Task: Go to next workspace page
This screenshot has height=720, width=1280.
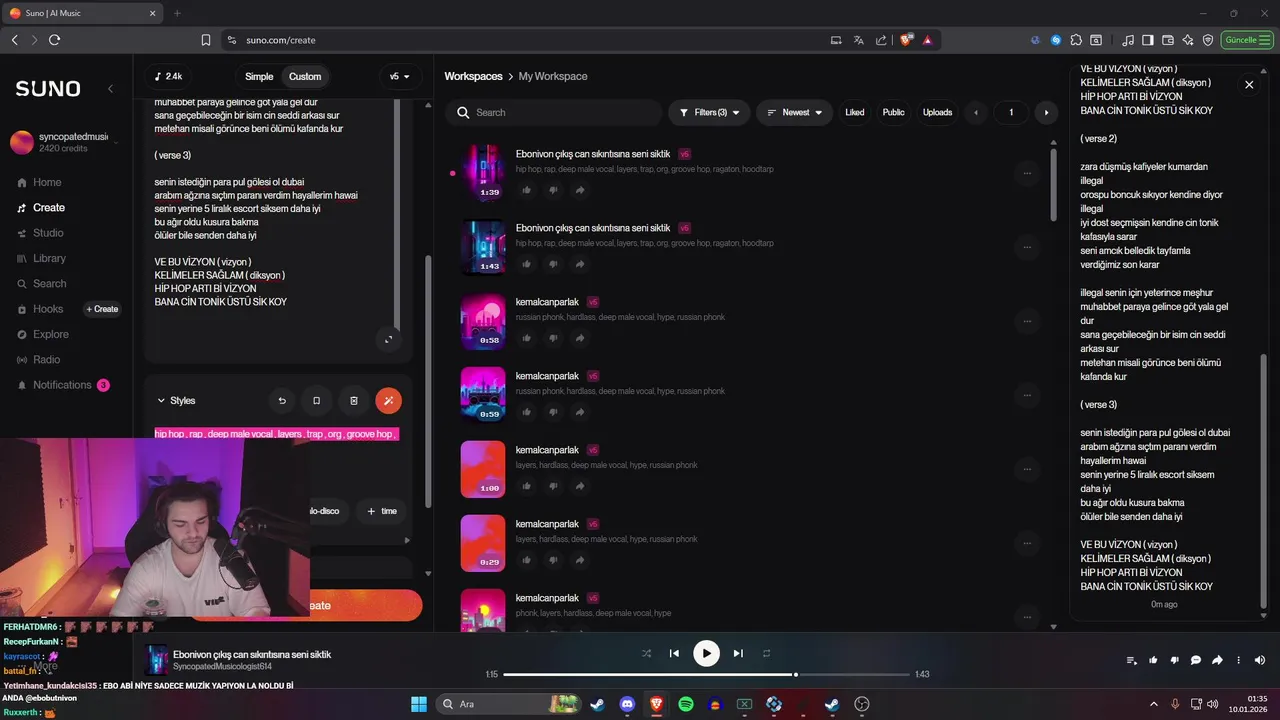Action: 1046,112
